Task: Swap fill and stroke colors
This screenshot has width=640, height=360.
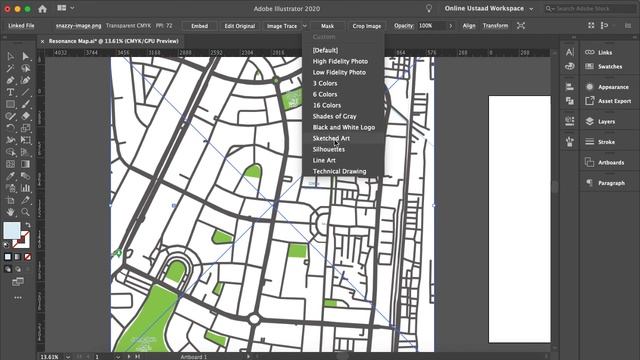Action: click(28, 225)
